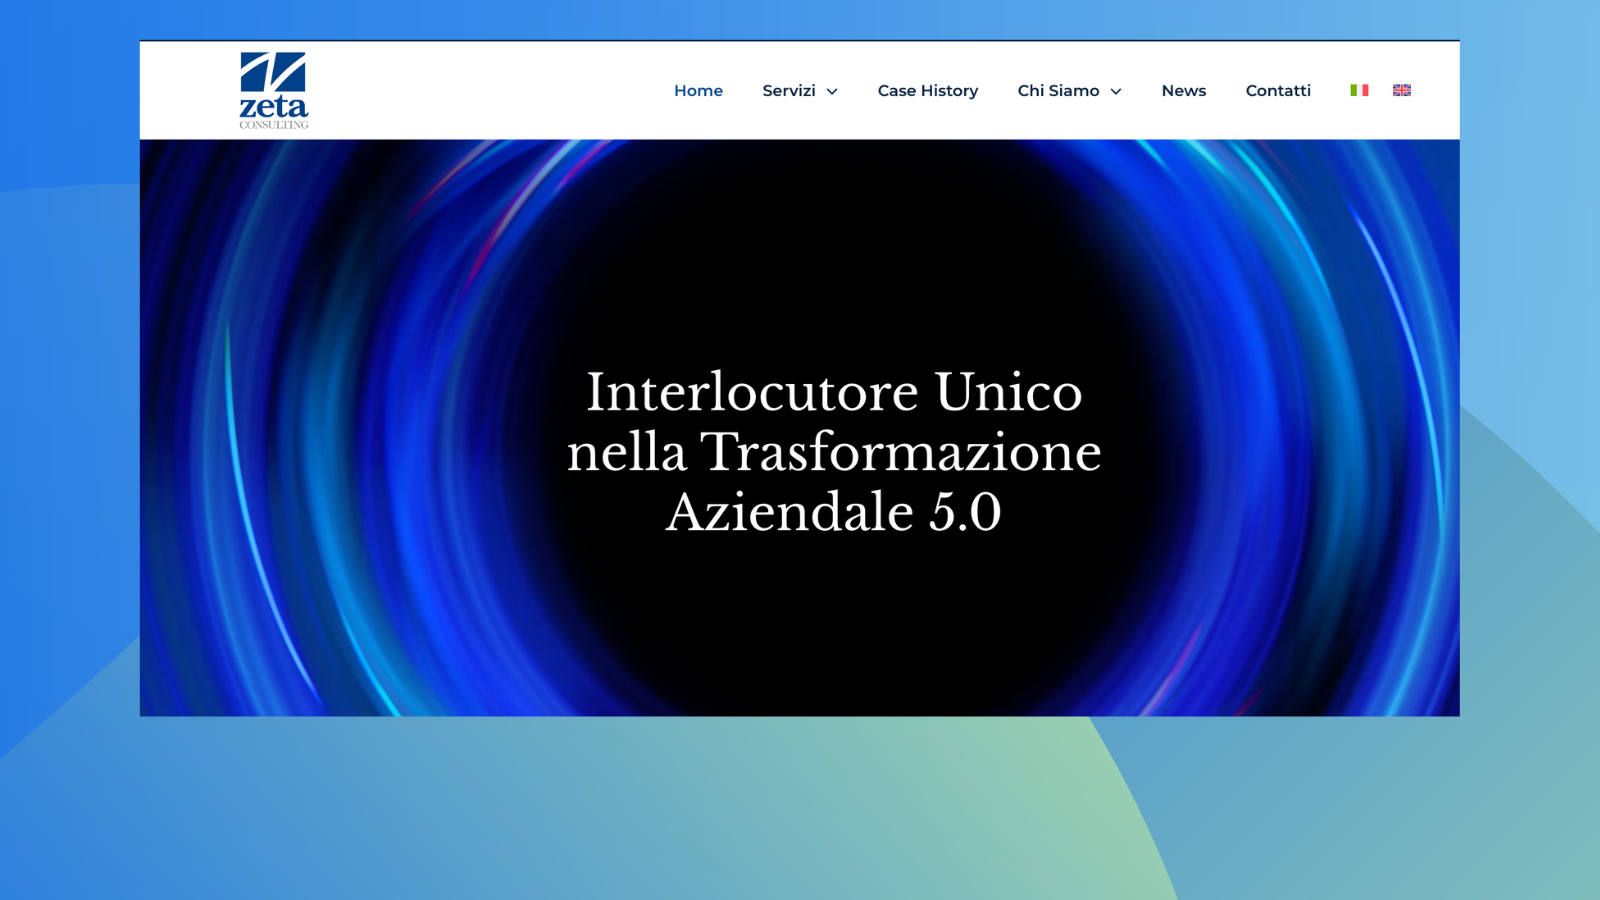Click the 'Aziendale 5.0' headline line
1600x900 pixels.
[x=833, y=512]
